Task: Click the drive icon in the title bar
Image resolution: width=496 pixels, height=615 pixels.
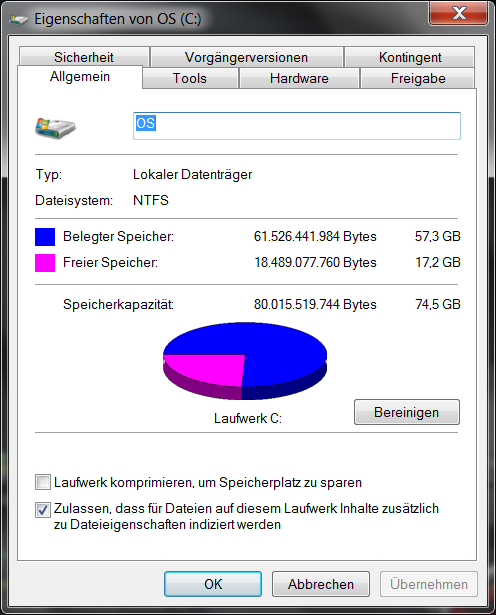Action: coord(19,20)
